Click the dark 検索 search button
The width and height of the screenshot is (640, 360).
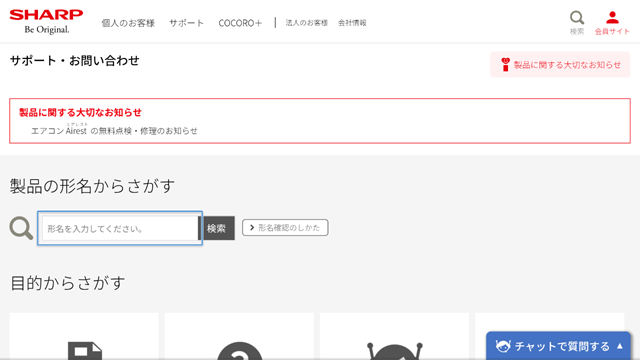pyautogui.click(x=216, y=228)
